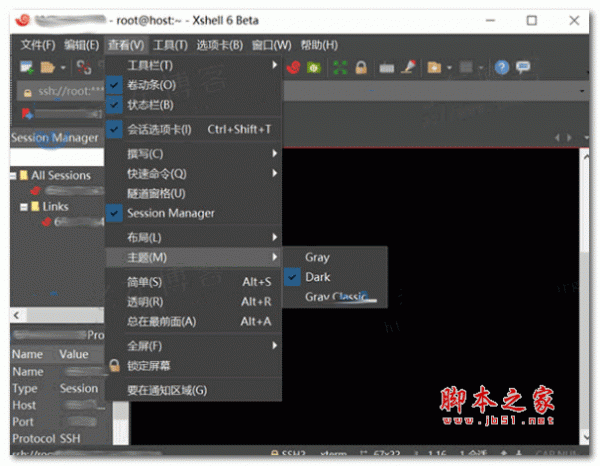Click the All Sessions folder icon
Screen dimensions: 600x466
pyautogui.click(x=24, y=175)
